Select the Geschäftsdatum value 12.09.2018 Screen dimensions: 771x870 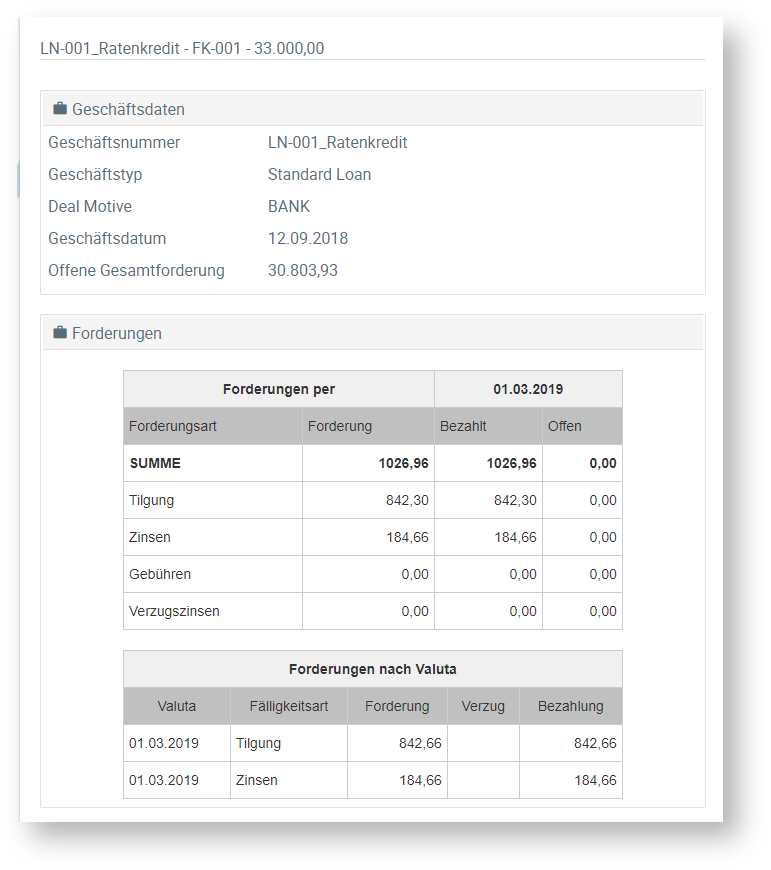(x=308, y=239)
